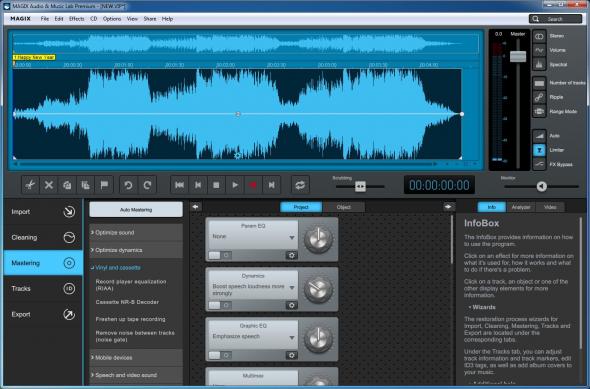Toggle loop playback mode
590x389 pixels.
pyautogui.click(x=300, y=185)
